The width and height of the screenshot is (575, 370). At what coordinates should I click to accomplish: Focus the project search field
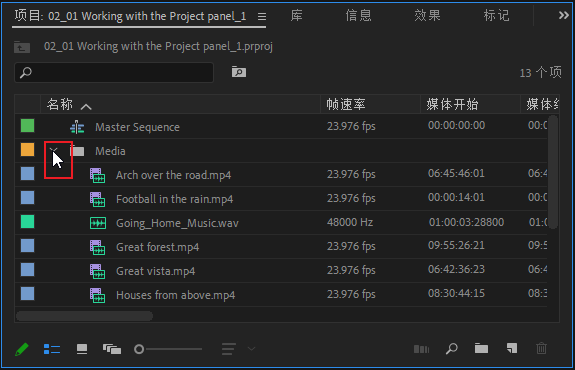114,72
